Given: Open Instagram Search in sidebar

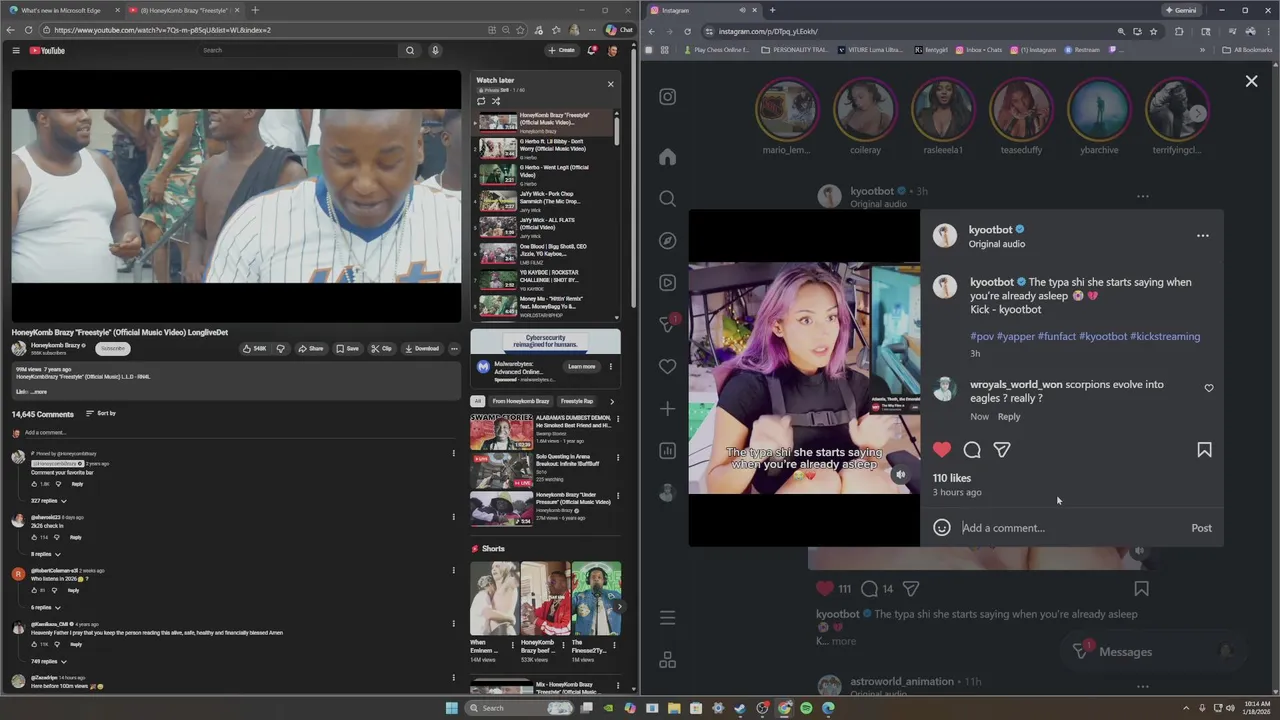Looking at the screenshot, I should [667, 198].
